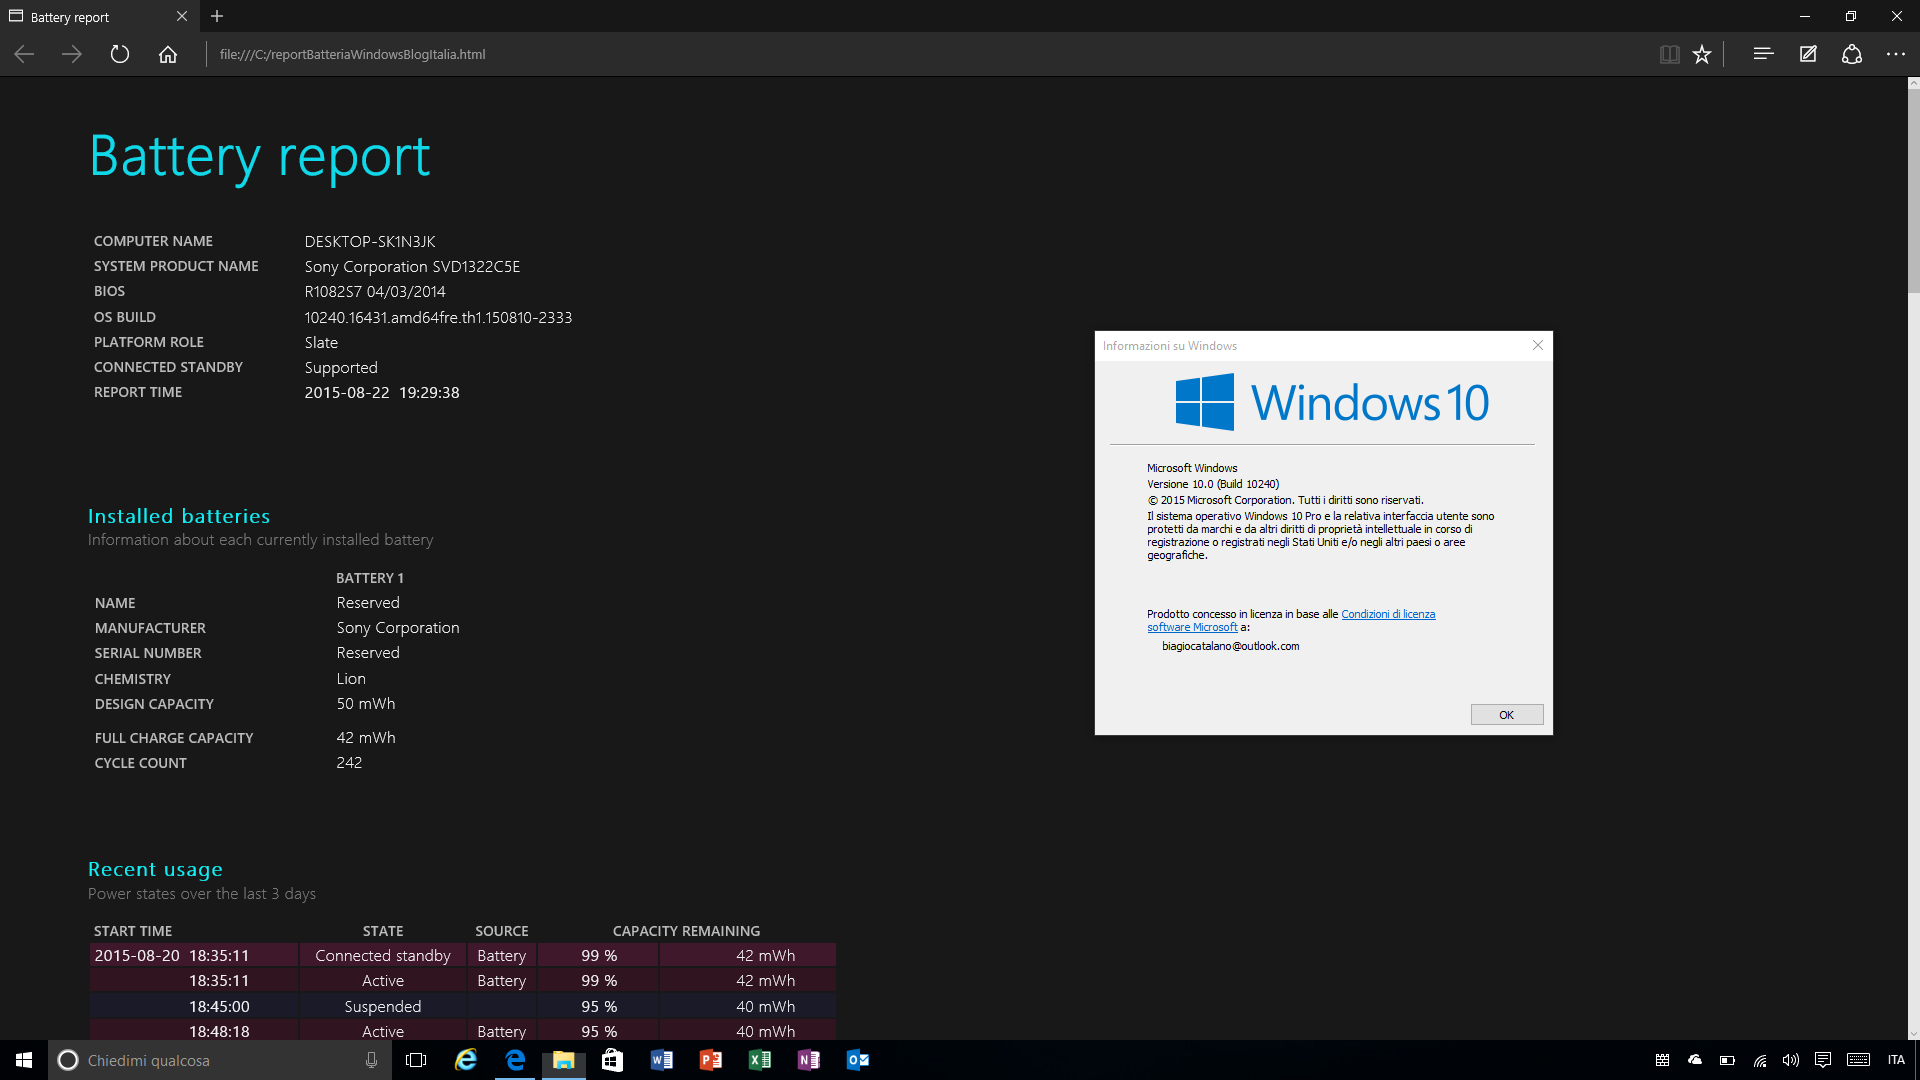Launch OneNote from taskbar
This screenshot has height=1080, width=1920.
[809, 1060]
